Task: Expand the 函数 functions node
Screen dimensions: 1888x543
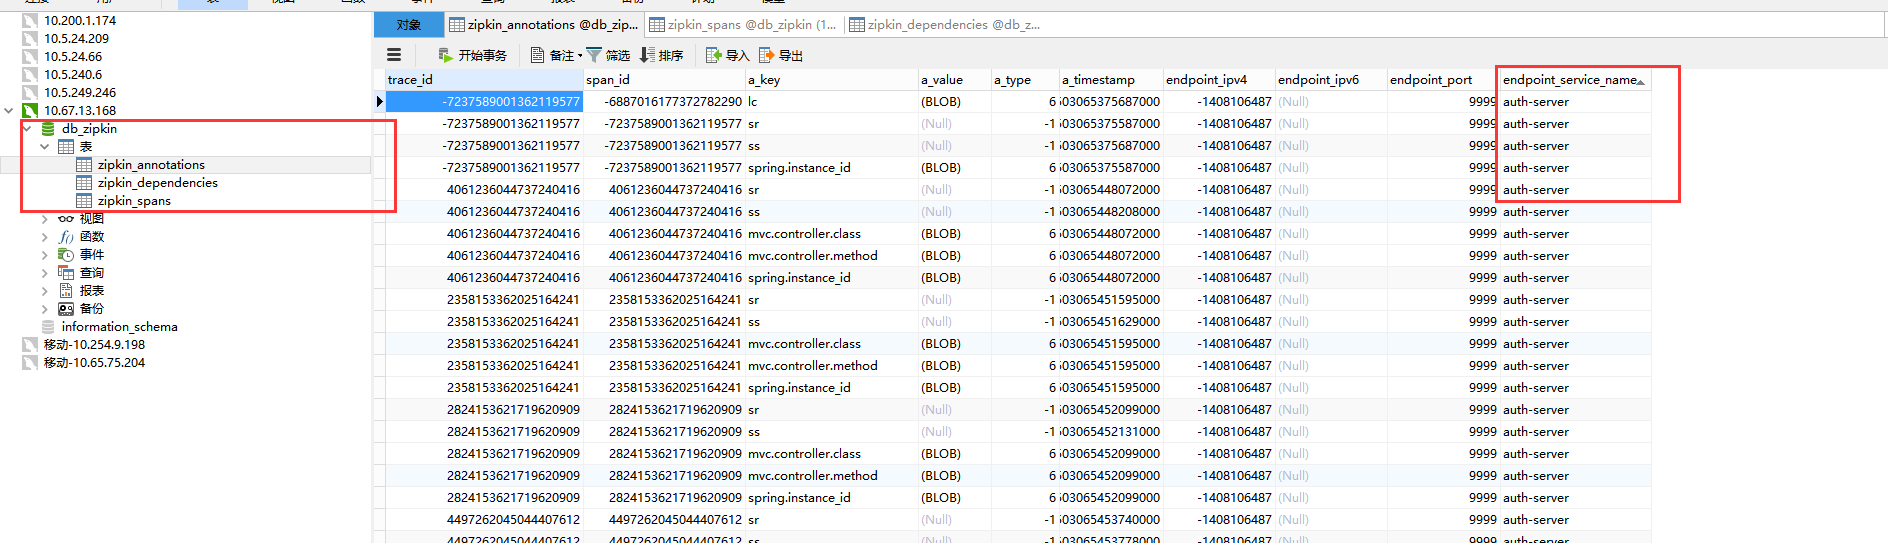Action: pyautogui.click(x=44, y=236)
